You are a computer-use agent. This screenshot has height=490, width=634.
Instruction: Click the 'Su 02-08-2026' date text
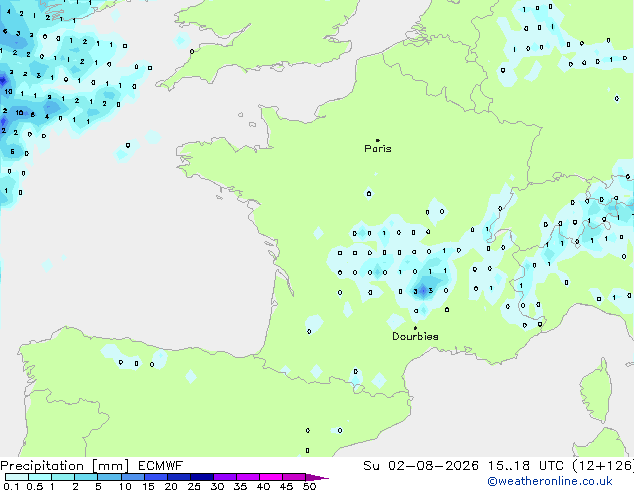tap(421, 466)
